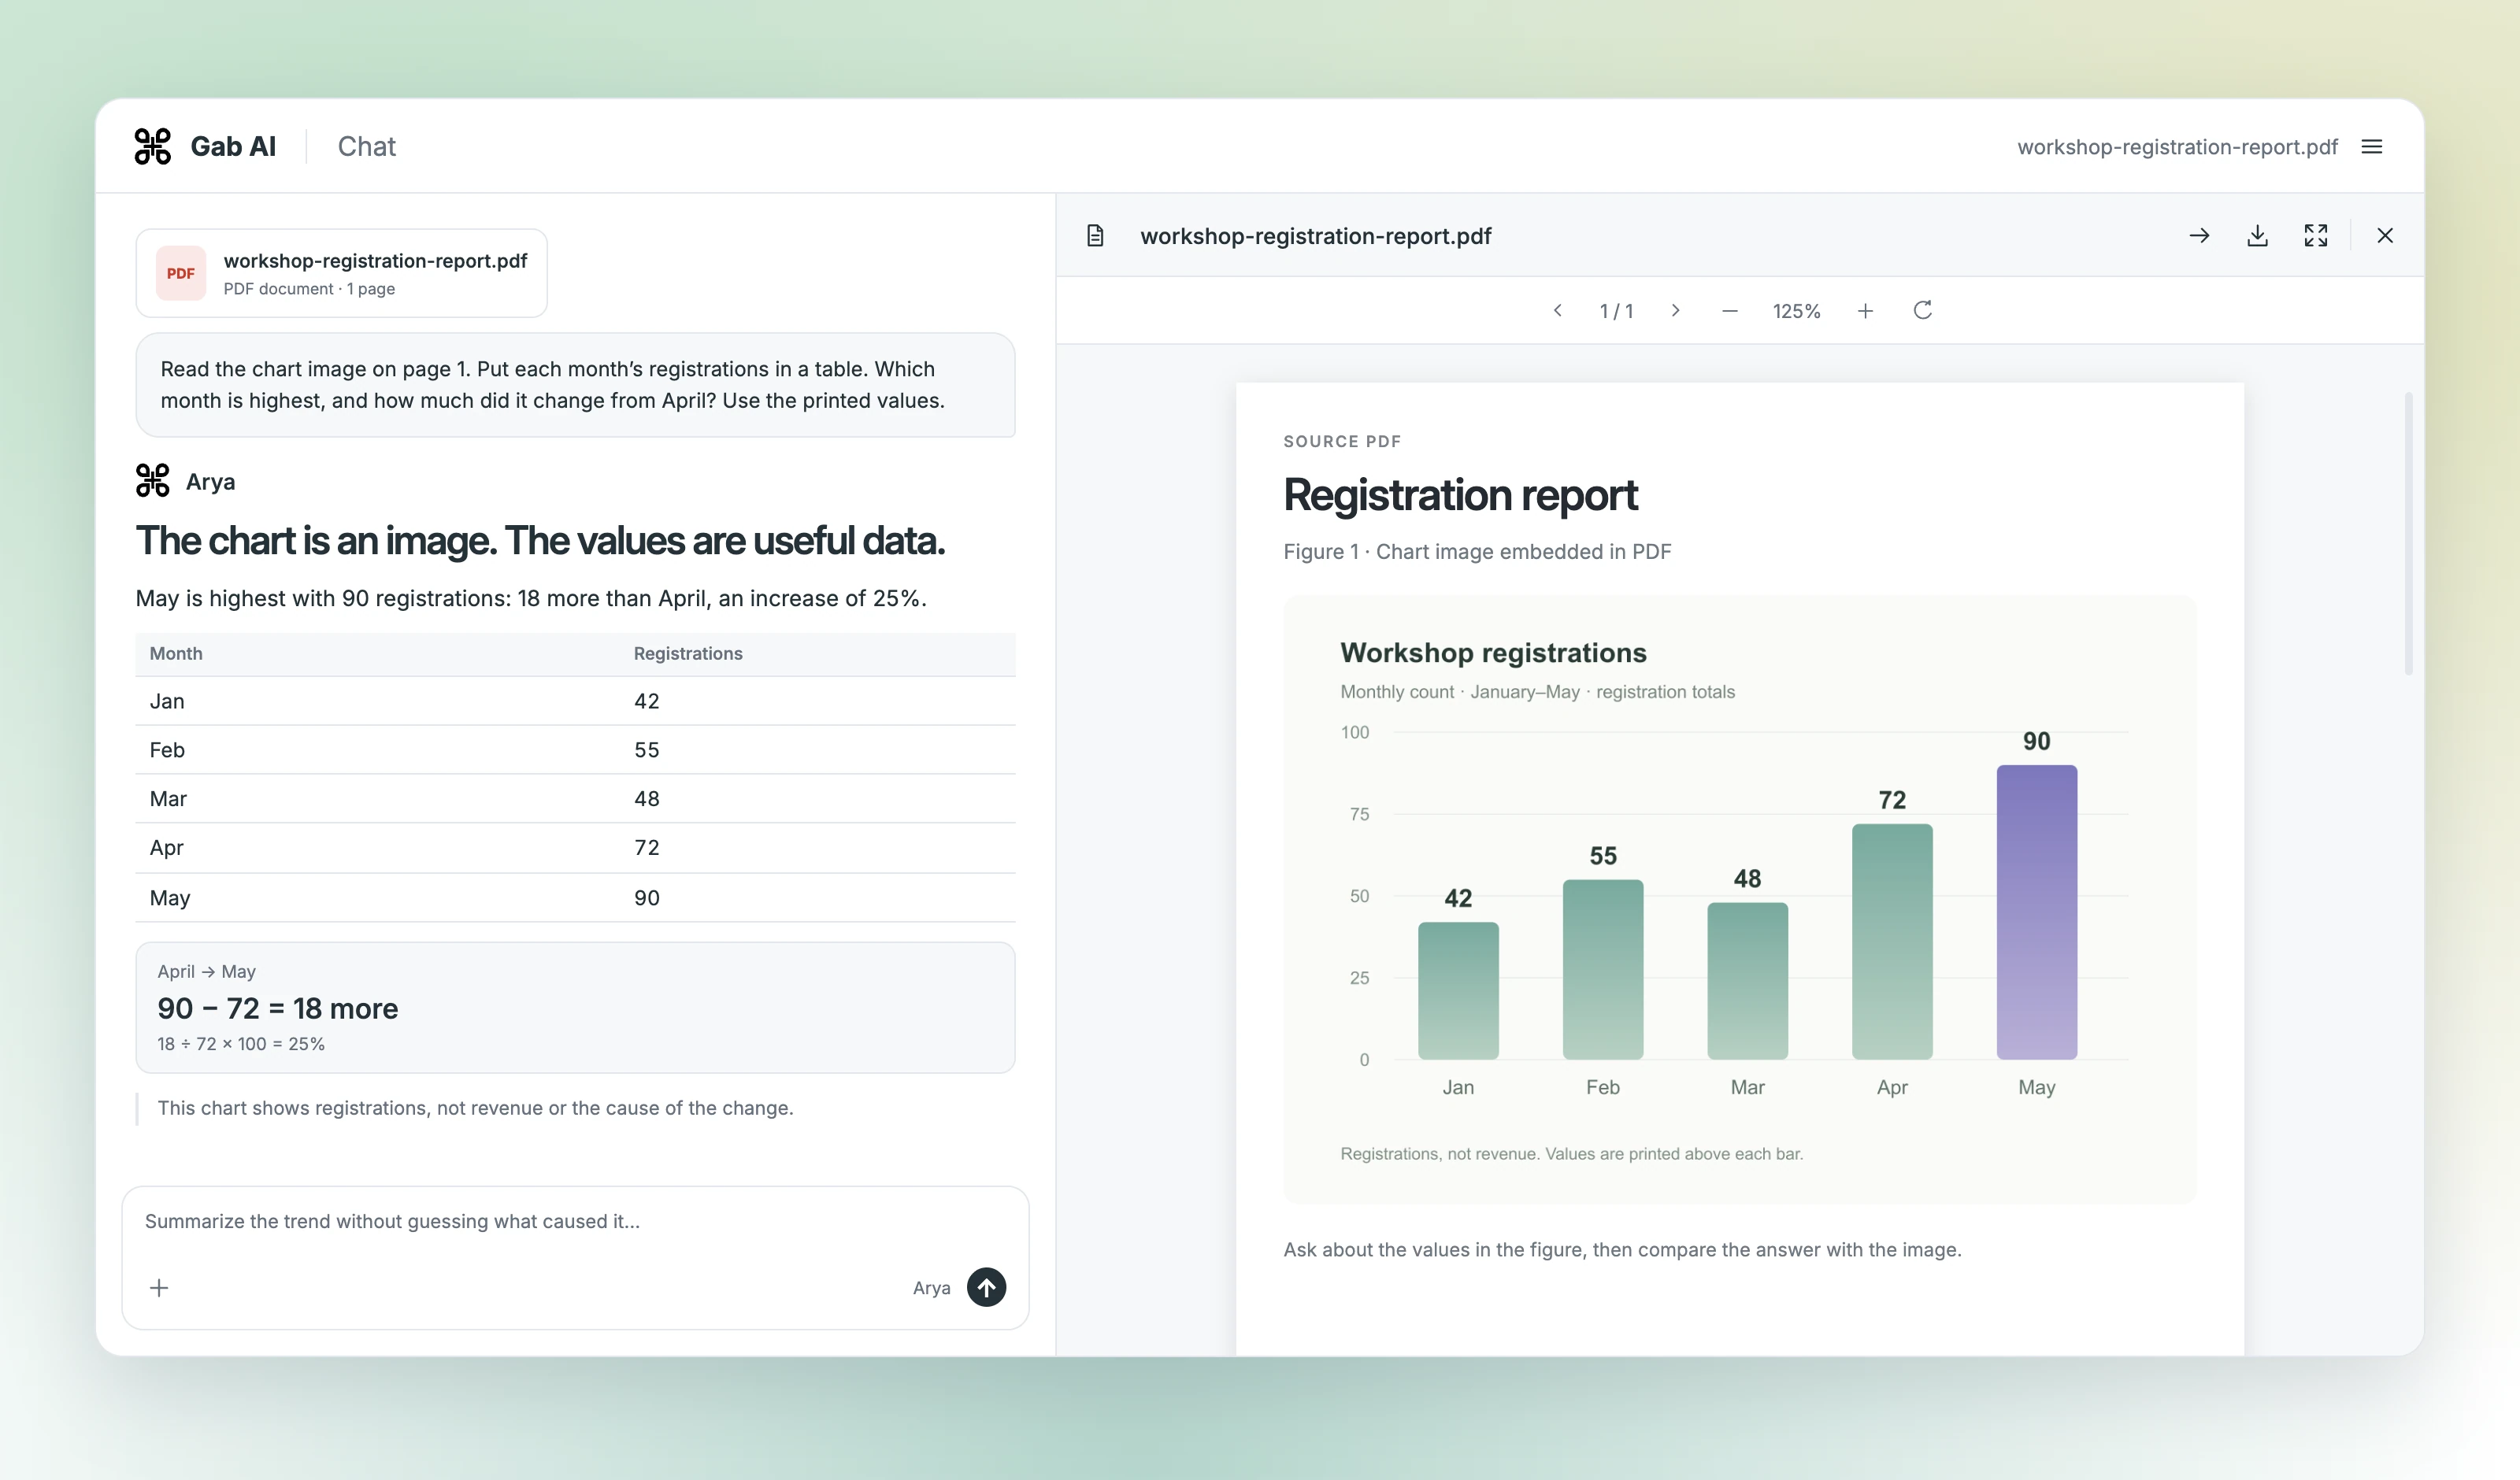Select the Month column header

pyautogui.click(x=176, y=654)
